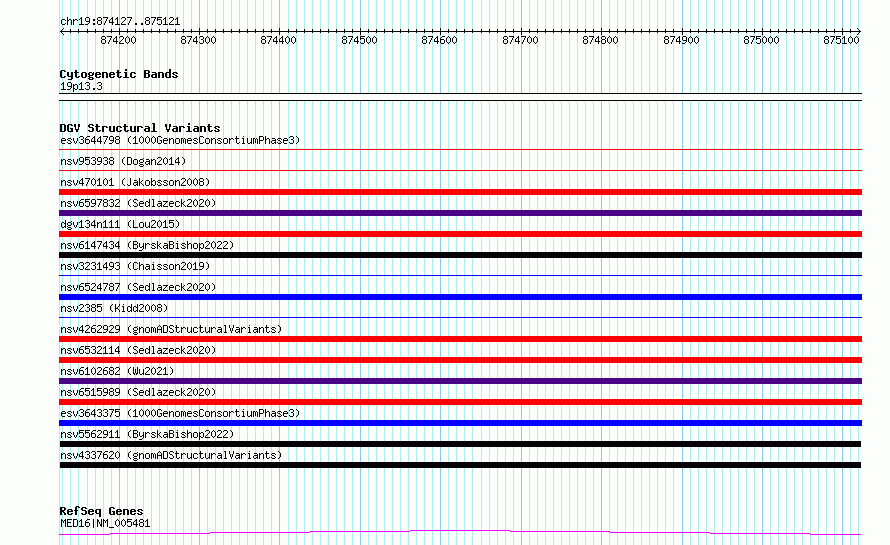Image resolution: width=890 pixels, height=545 pixels.
Task: Click the black bar under nsv6147434
Action: point(460,255)
